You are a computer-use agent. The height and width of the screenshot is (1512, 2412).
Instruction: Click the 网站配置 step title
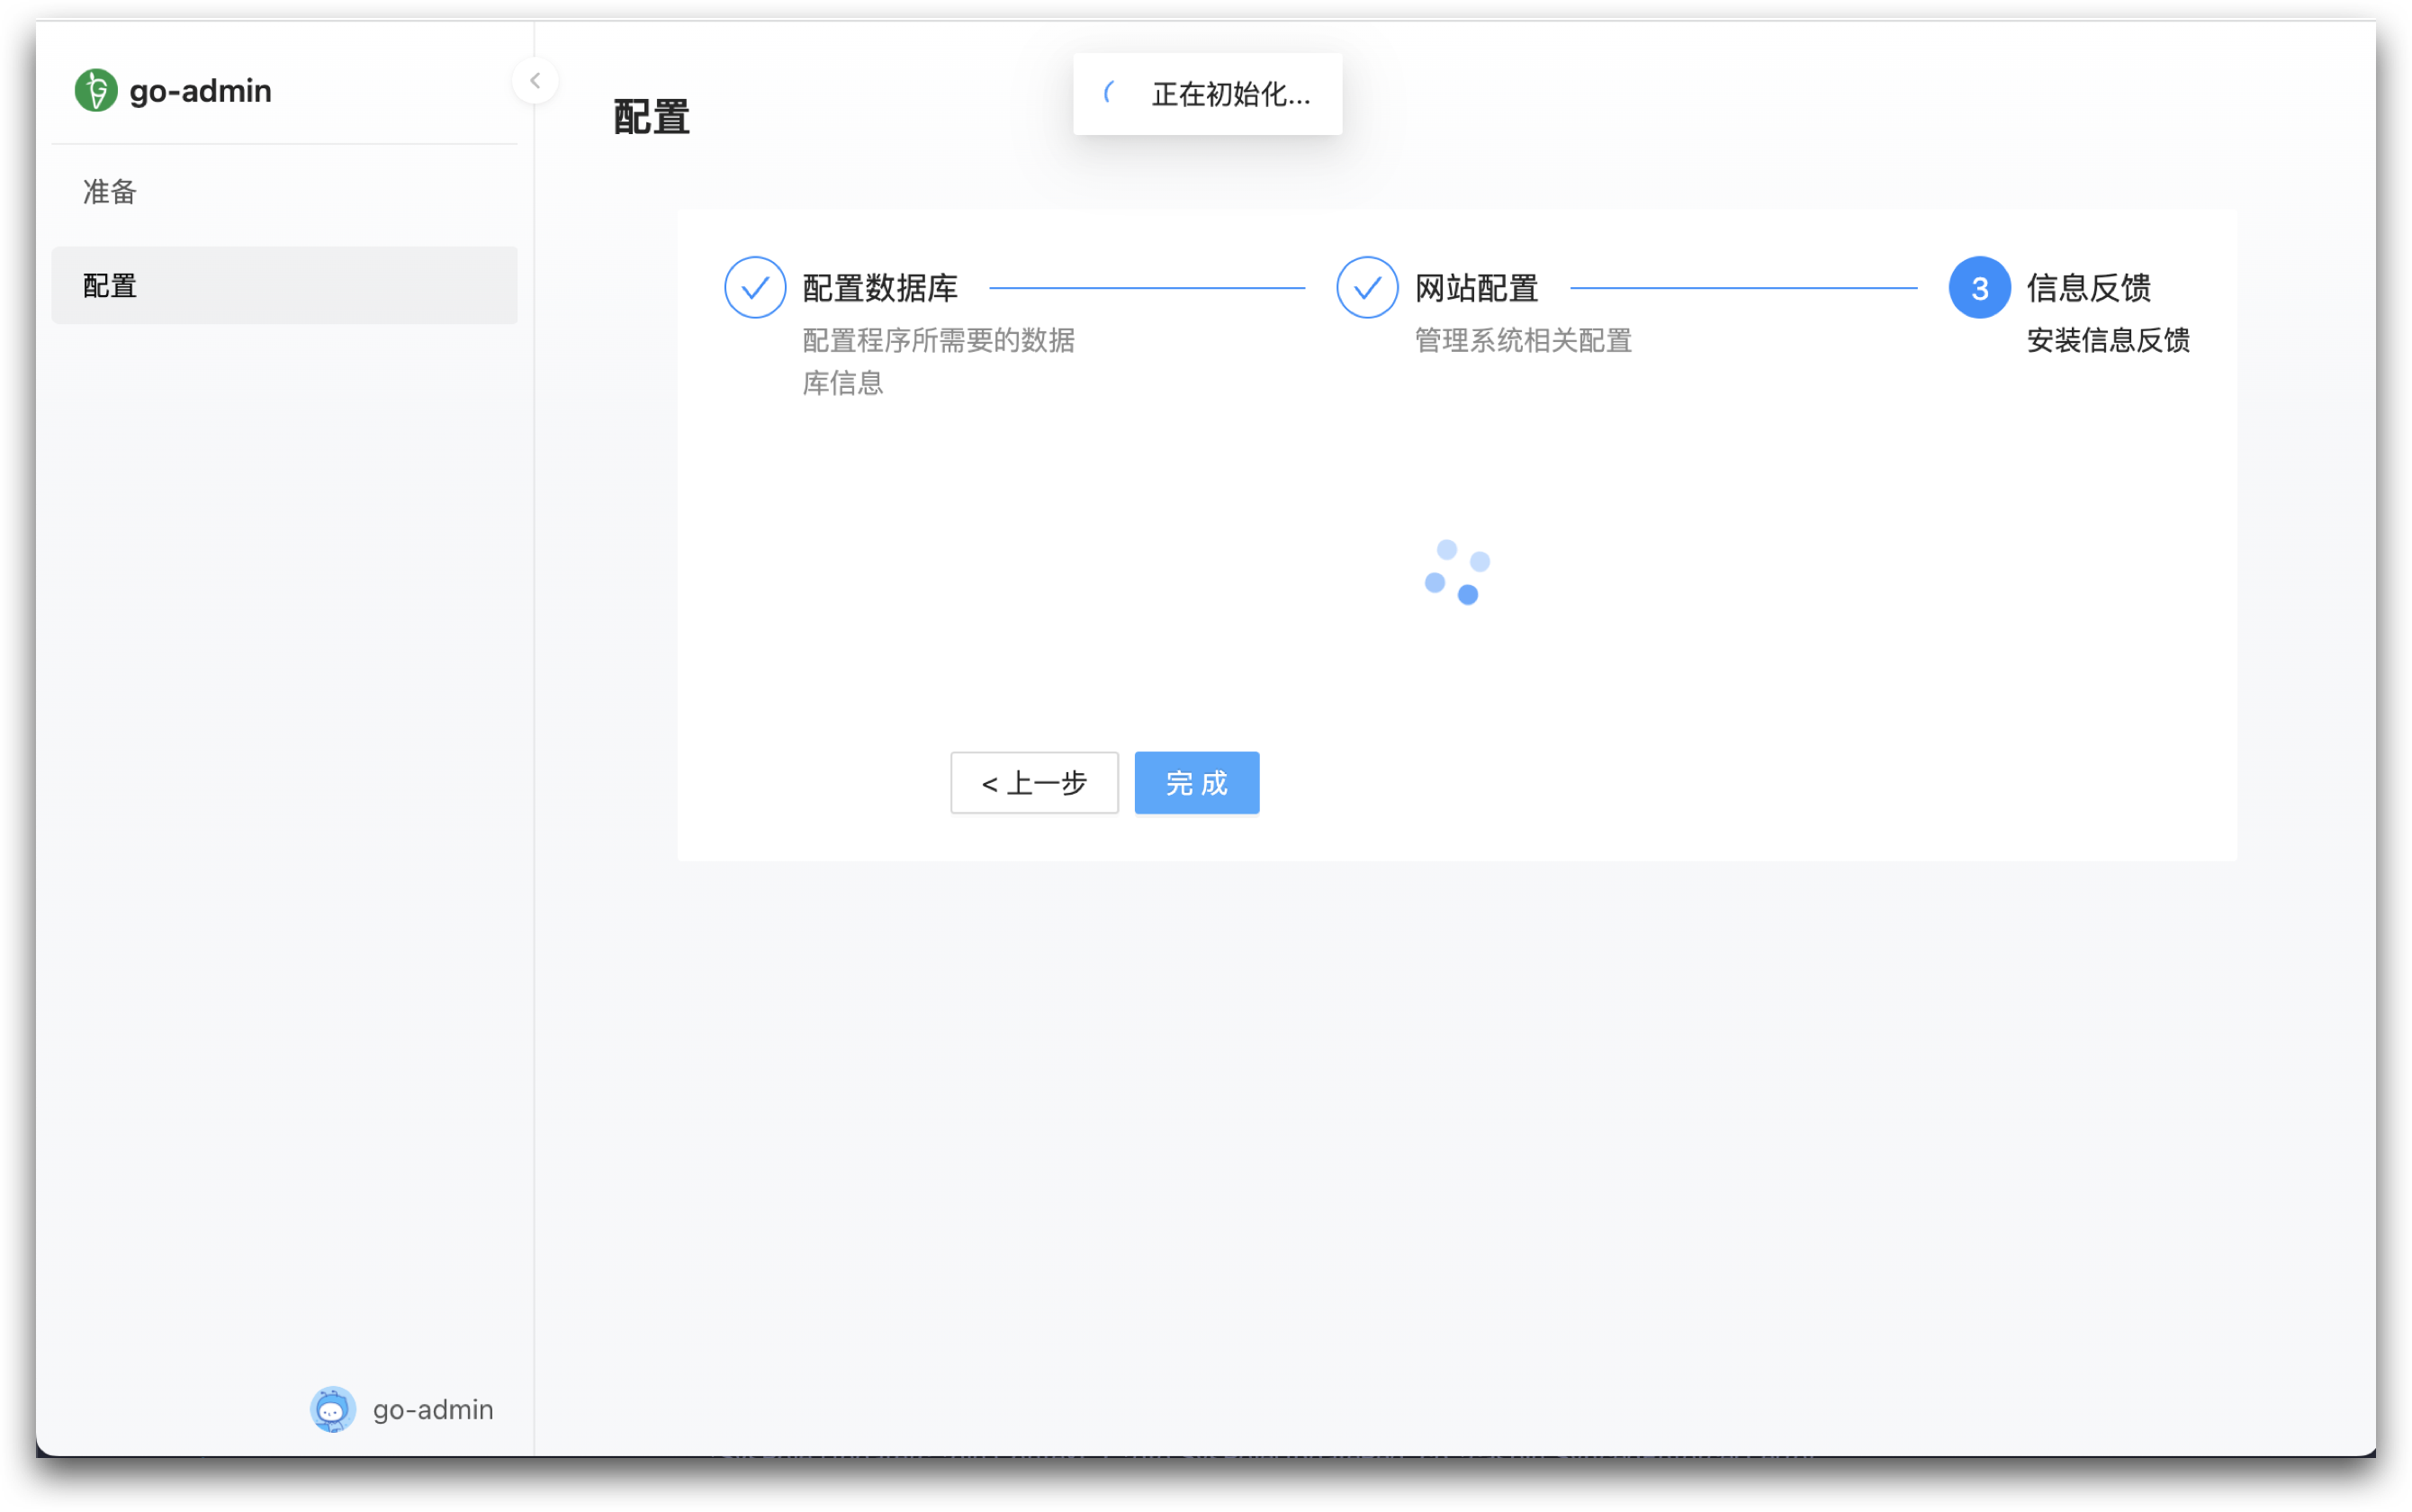1476,288
